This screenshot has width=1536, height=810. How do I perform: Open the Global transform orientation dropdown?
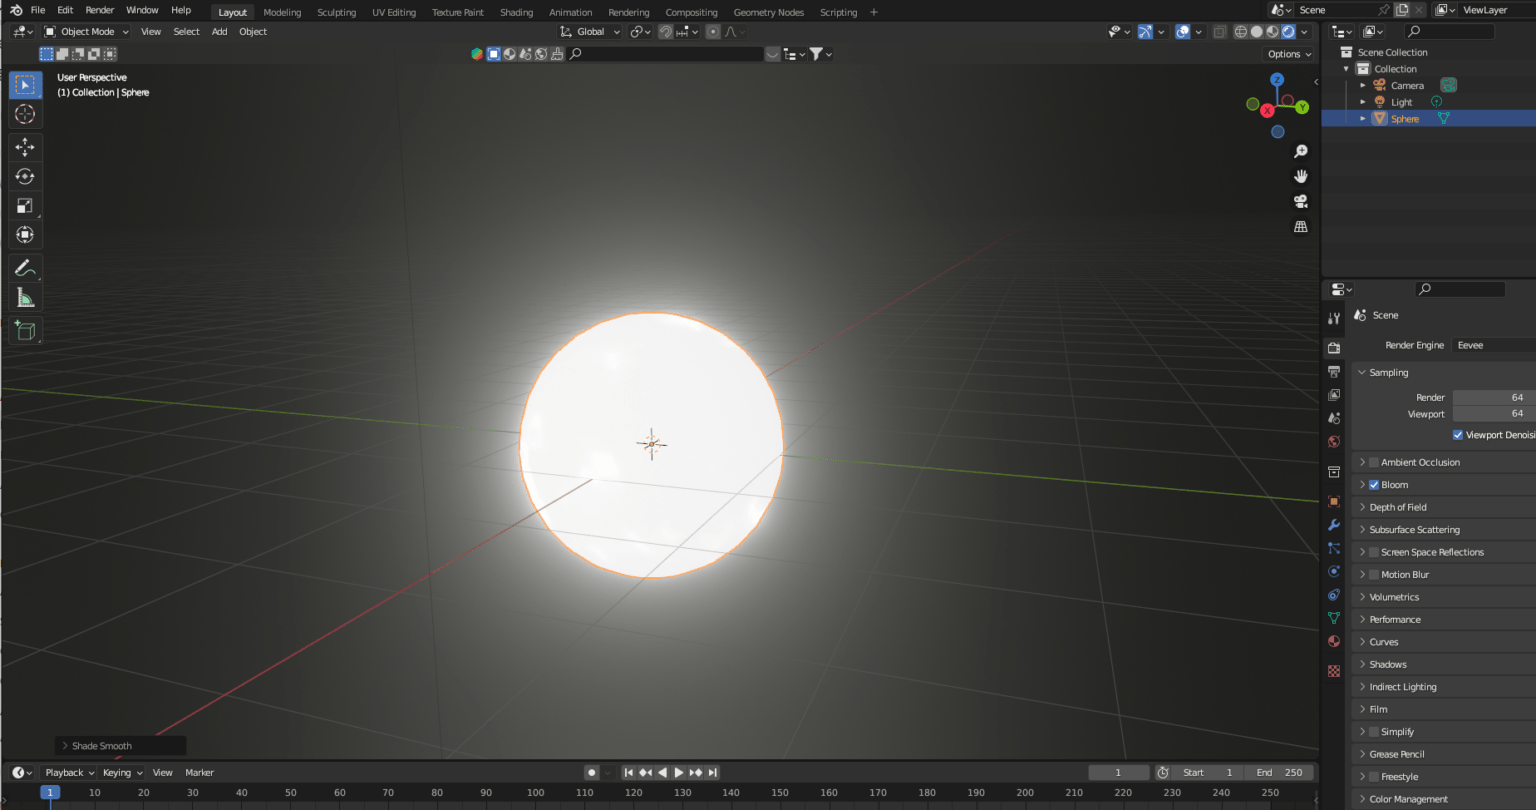pyautogui.click(x=589, y=31)
